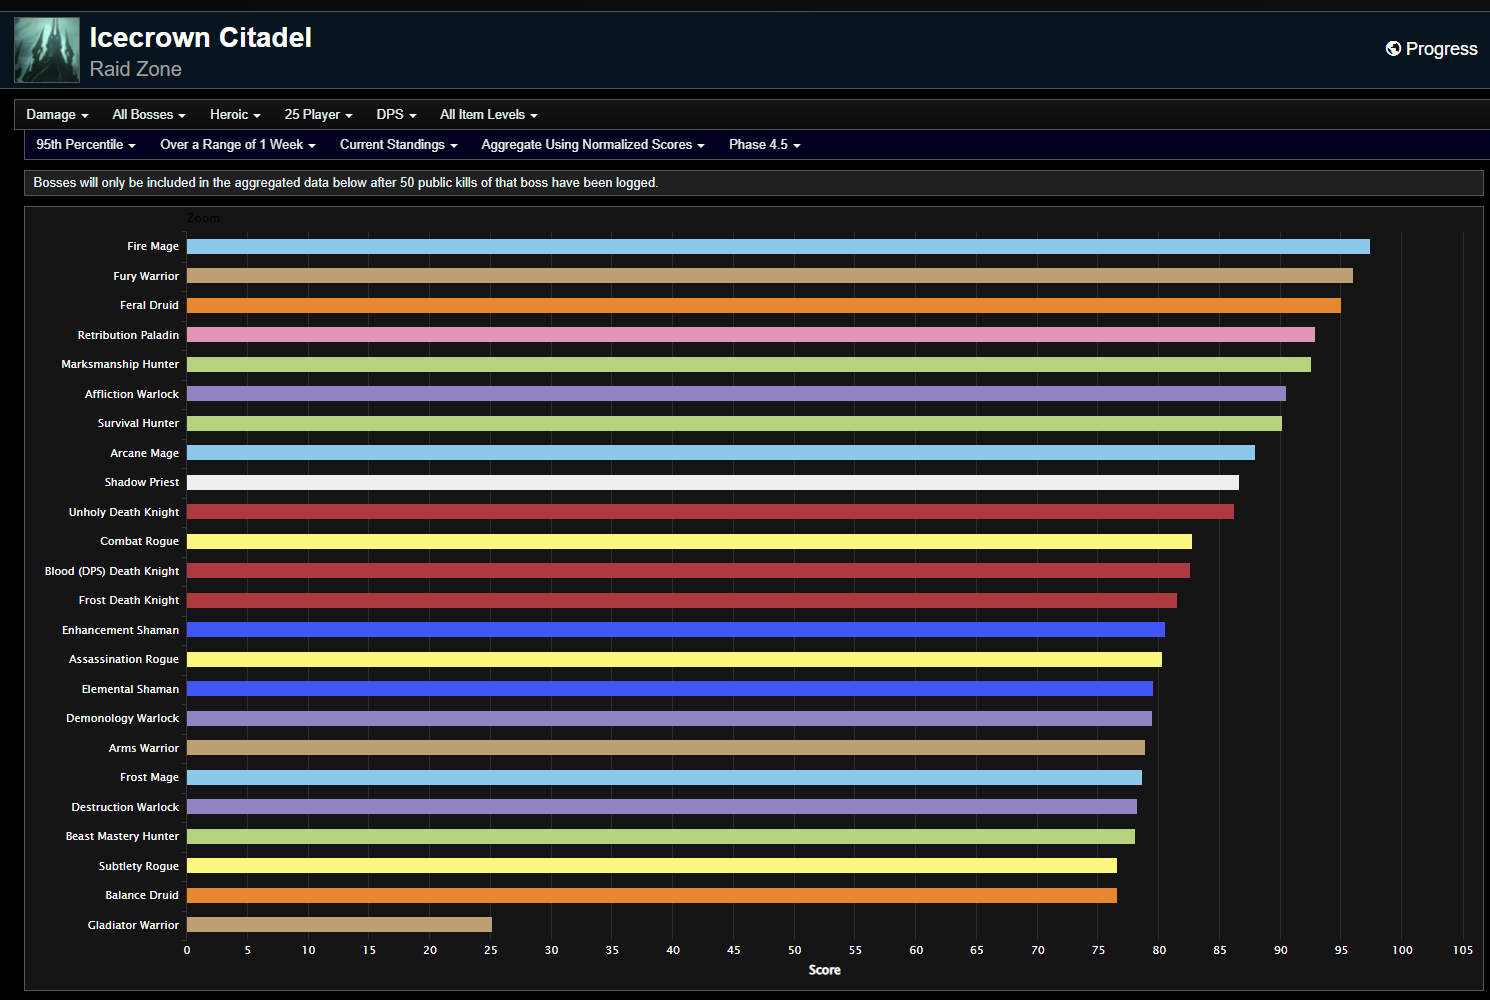Image resolution: width=1490 pixels, height=1000 pixels.
Task: Click the Survival Hunter bar
Action: click(x=734, y=423)
